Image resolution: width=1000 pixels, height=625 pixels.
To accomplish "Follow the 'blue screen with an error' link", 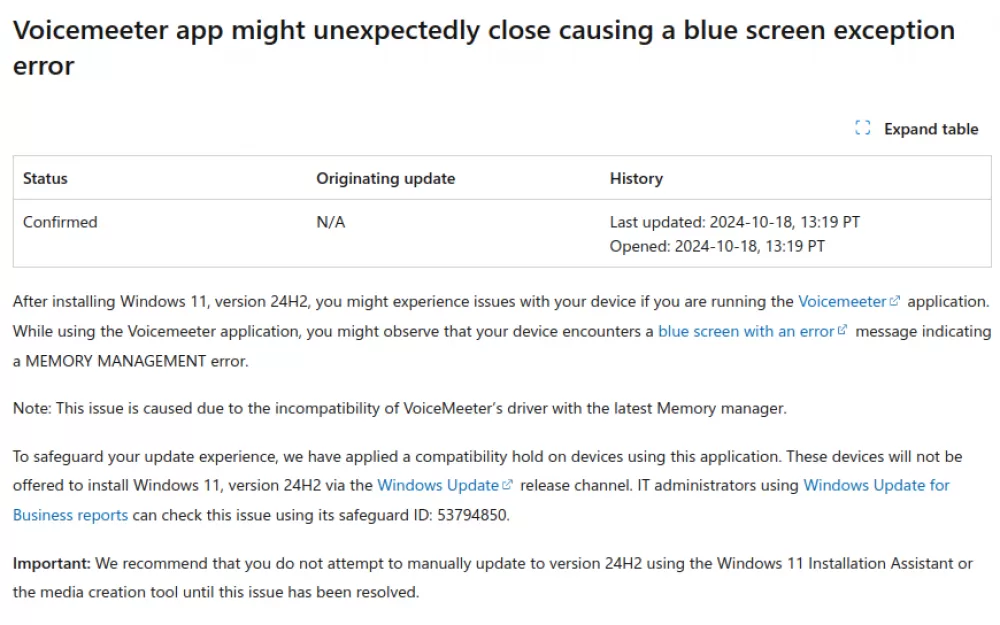I will pyautogui.click(x=745, y=331).
